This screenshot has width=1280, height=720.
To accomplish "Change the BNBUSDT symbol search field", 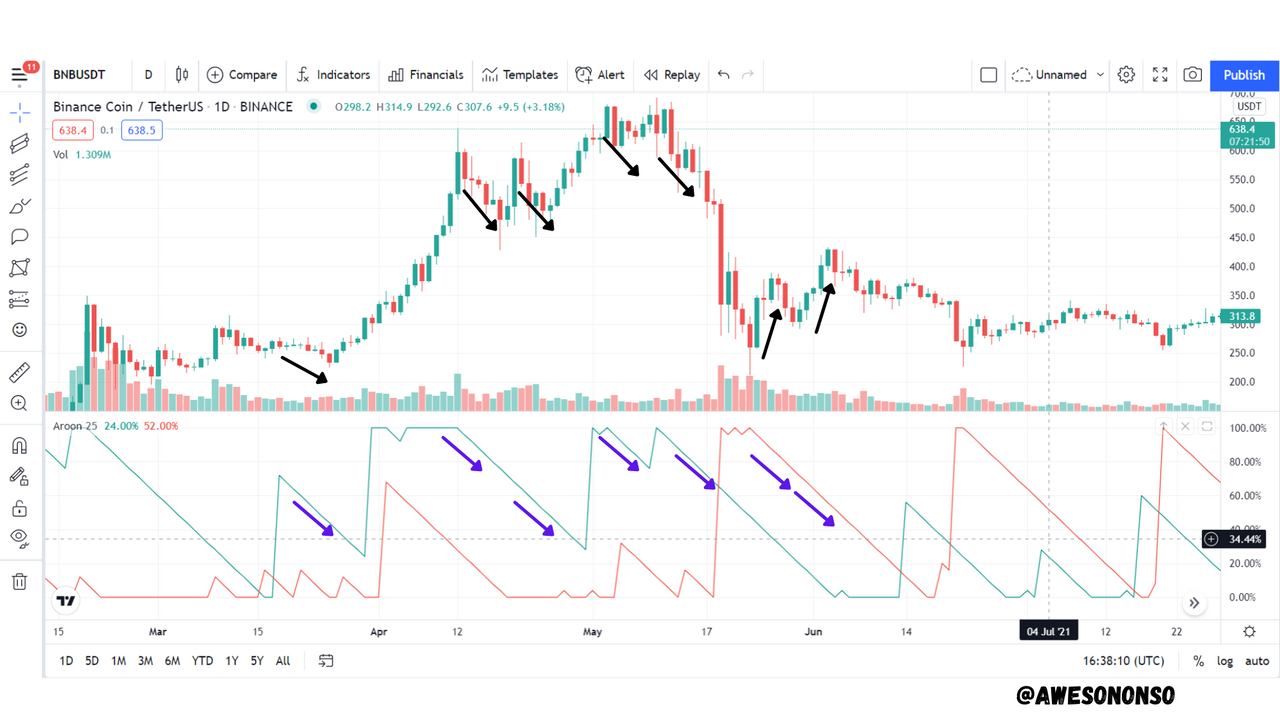I will coord(79,75).
